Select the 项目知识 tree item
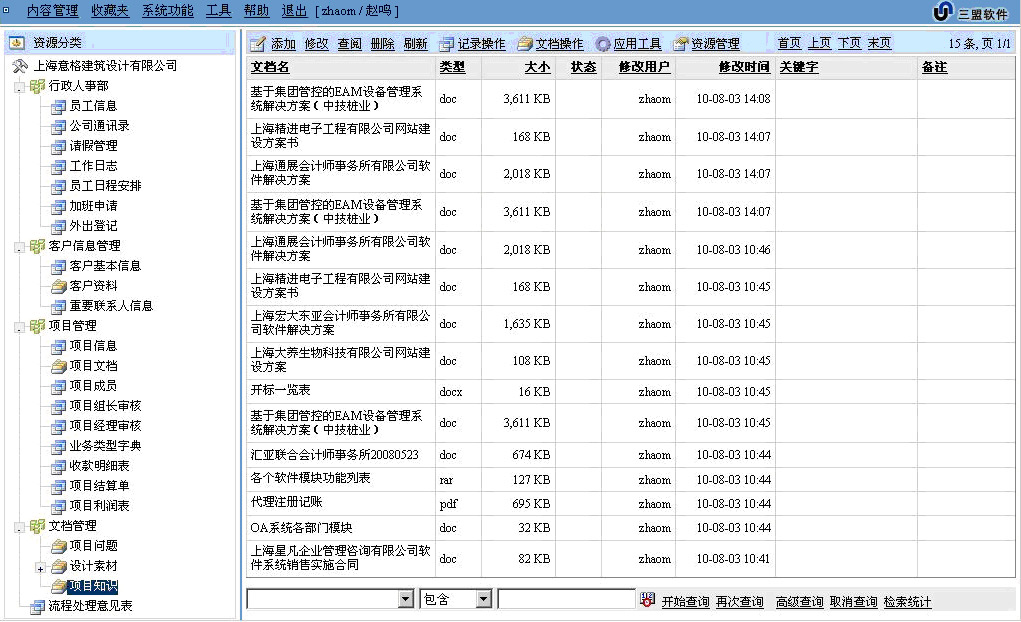Viewport: 1021px width, 622px height. (93, 586)
